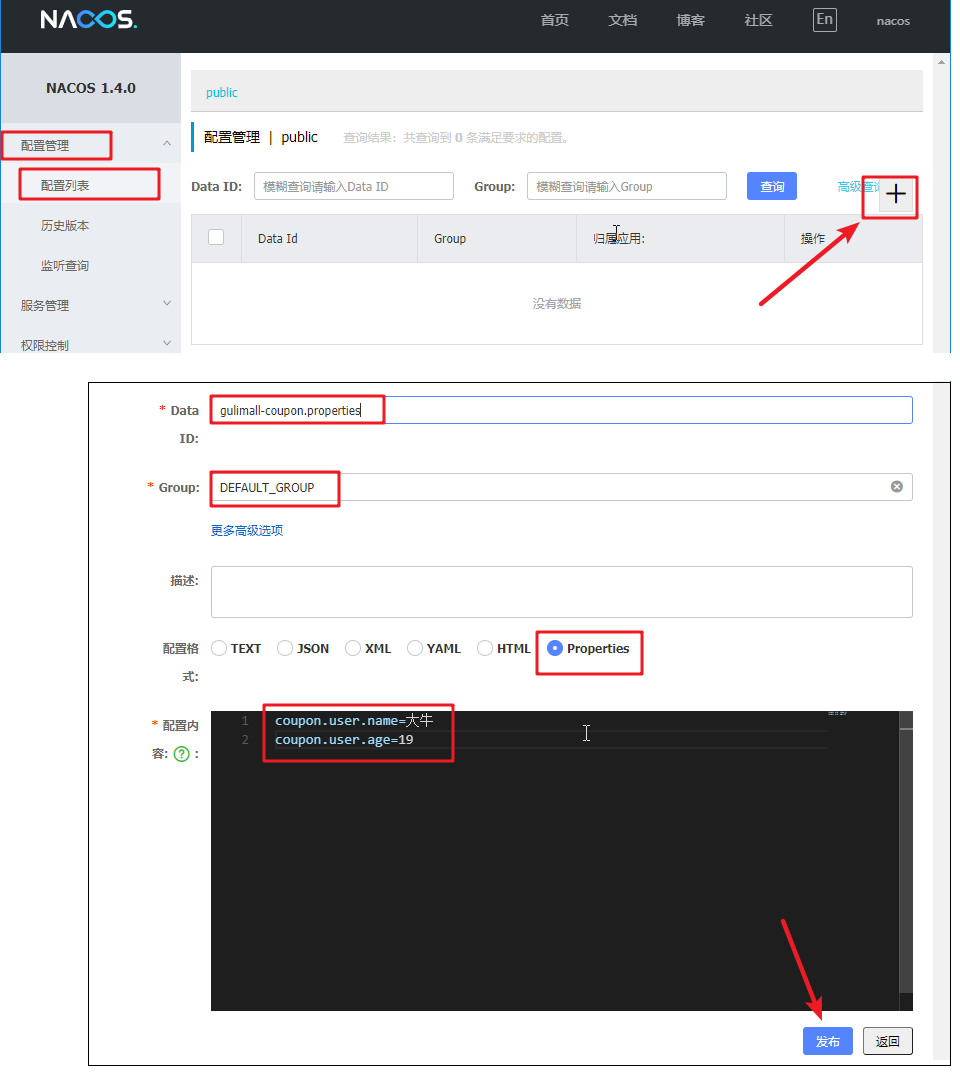Open 文档 in the top navigation
Viewport: 960px width, 1074px height.
622,21
